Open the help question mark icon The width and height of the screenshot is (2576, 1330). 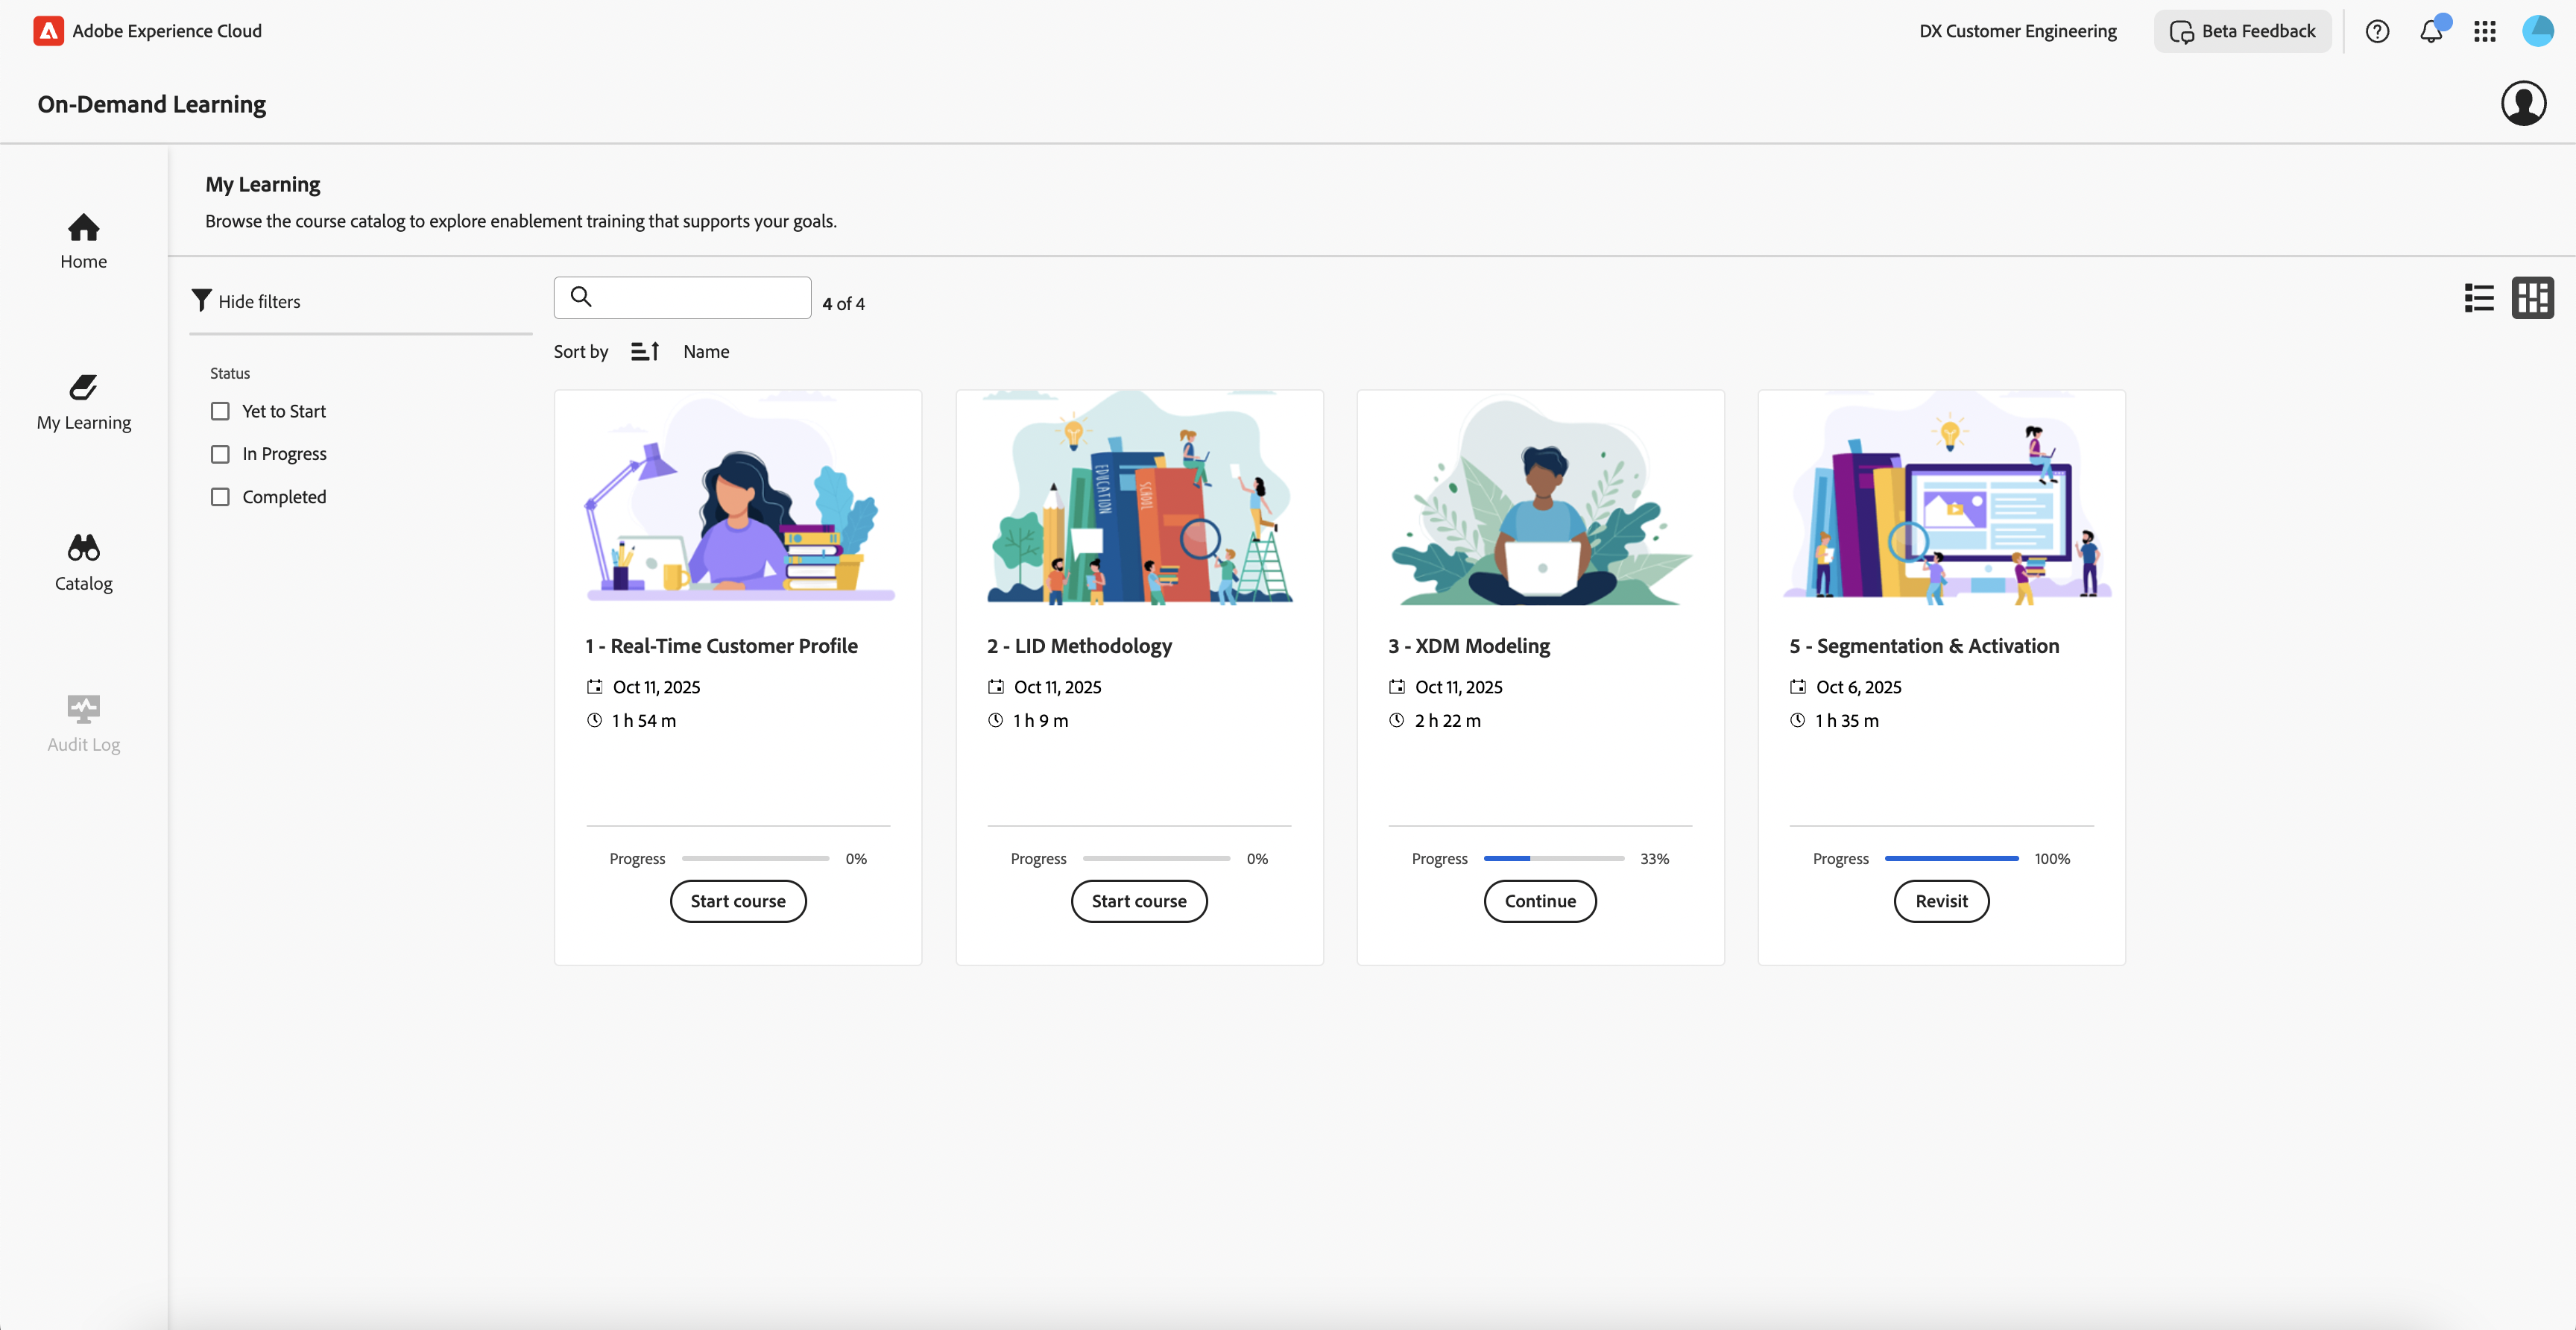pos(2377,31)
